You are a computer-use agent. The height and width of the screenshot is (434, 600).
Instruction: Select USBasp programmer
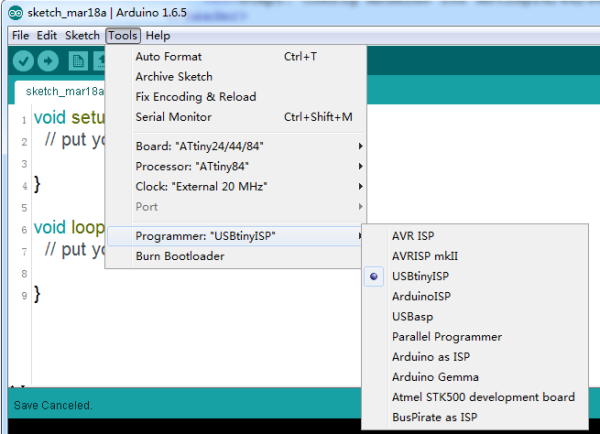click(474, 317)
